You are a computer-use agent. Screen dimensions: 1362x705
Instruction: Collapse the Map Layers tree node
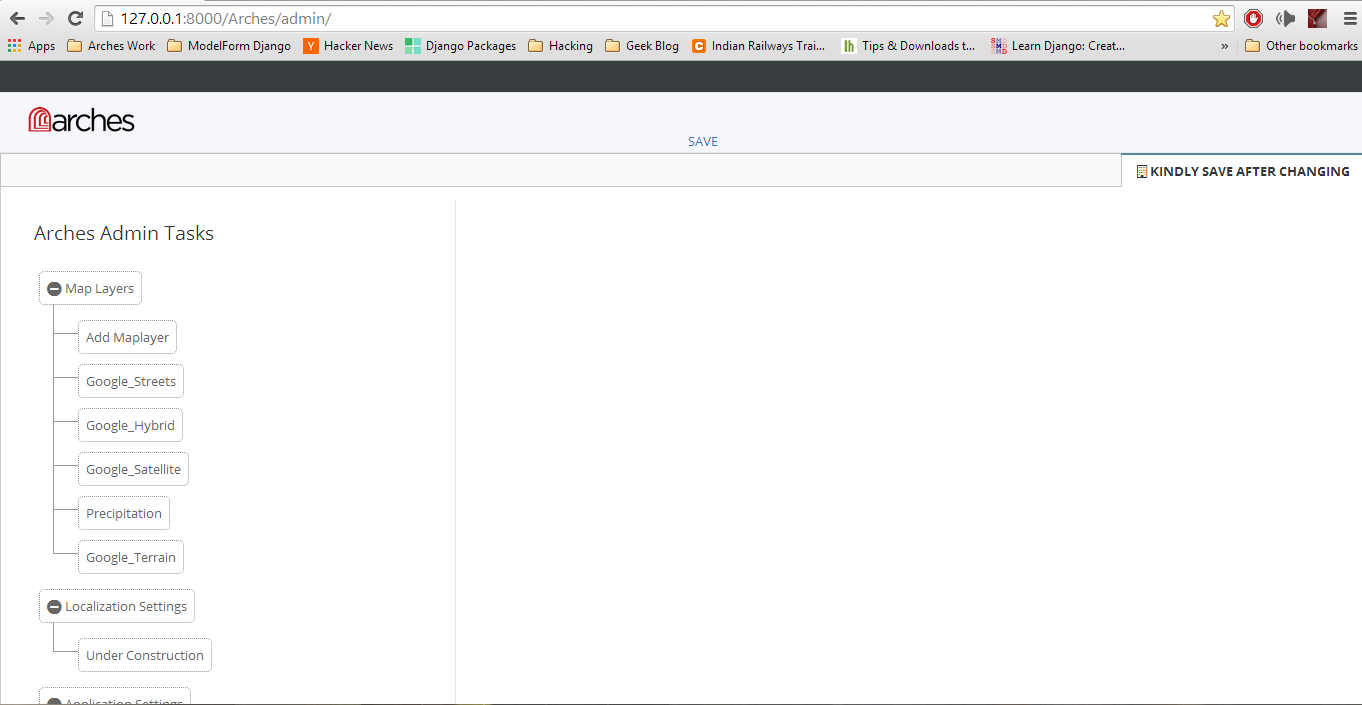pyautogui.click(x=55, y=289)
